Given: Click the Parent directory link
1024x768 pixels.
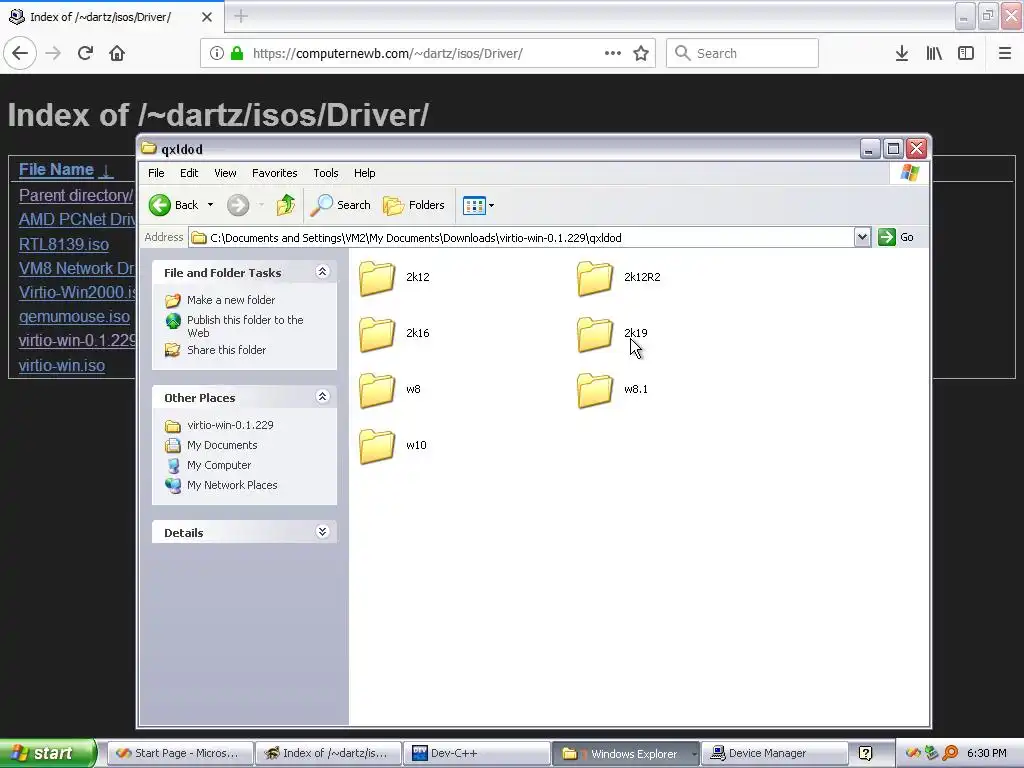Looking at the screenshot, I should pyautogui.click(x=76, y=195).
